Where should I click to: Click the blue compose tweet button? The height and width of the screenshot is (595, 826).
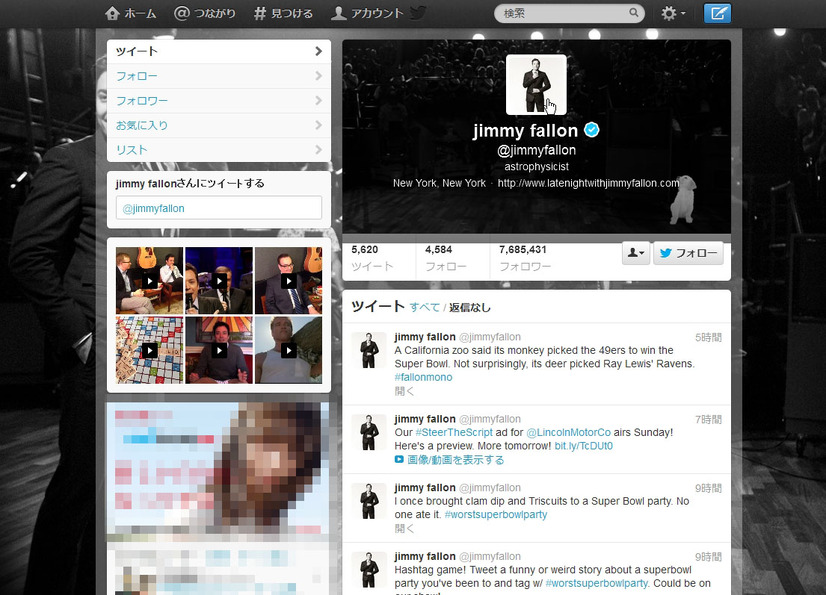click(717, 13)
